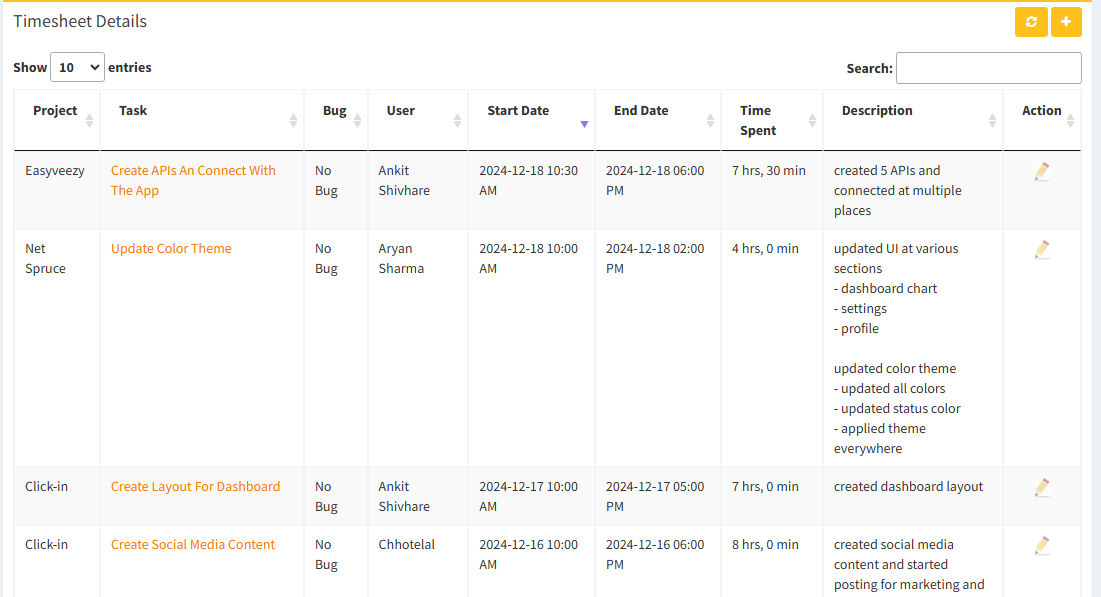Screen dimensions: 1101x597
Task: Edit the Create Layout For Dashboard entry
Action: [x=1042, y=488]
